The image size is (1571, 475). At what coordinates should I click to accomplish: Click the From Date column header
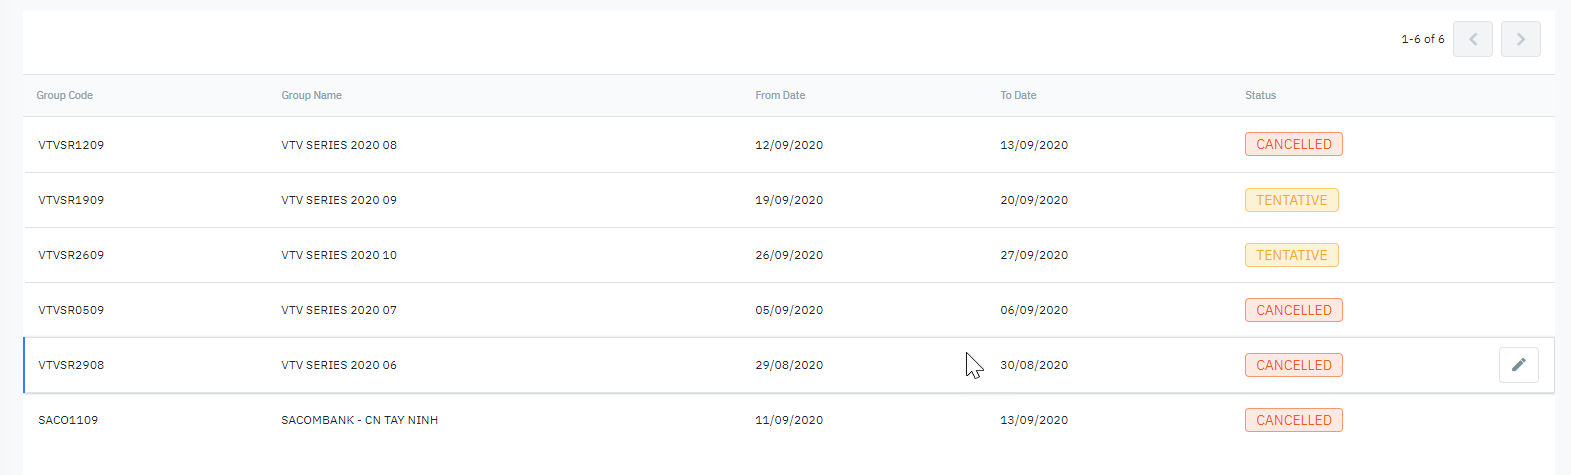tap(780, 95)
